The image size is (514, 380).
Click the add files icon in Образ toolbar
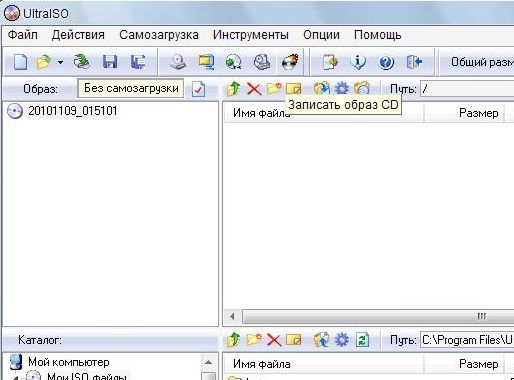point(321,89)
